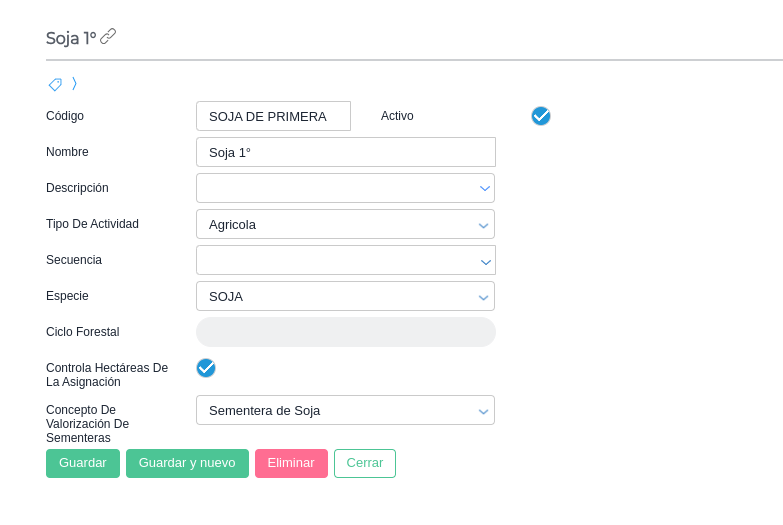
Task: Open the Especie dropdown showing SOJA
Action: coord(484,297)
